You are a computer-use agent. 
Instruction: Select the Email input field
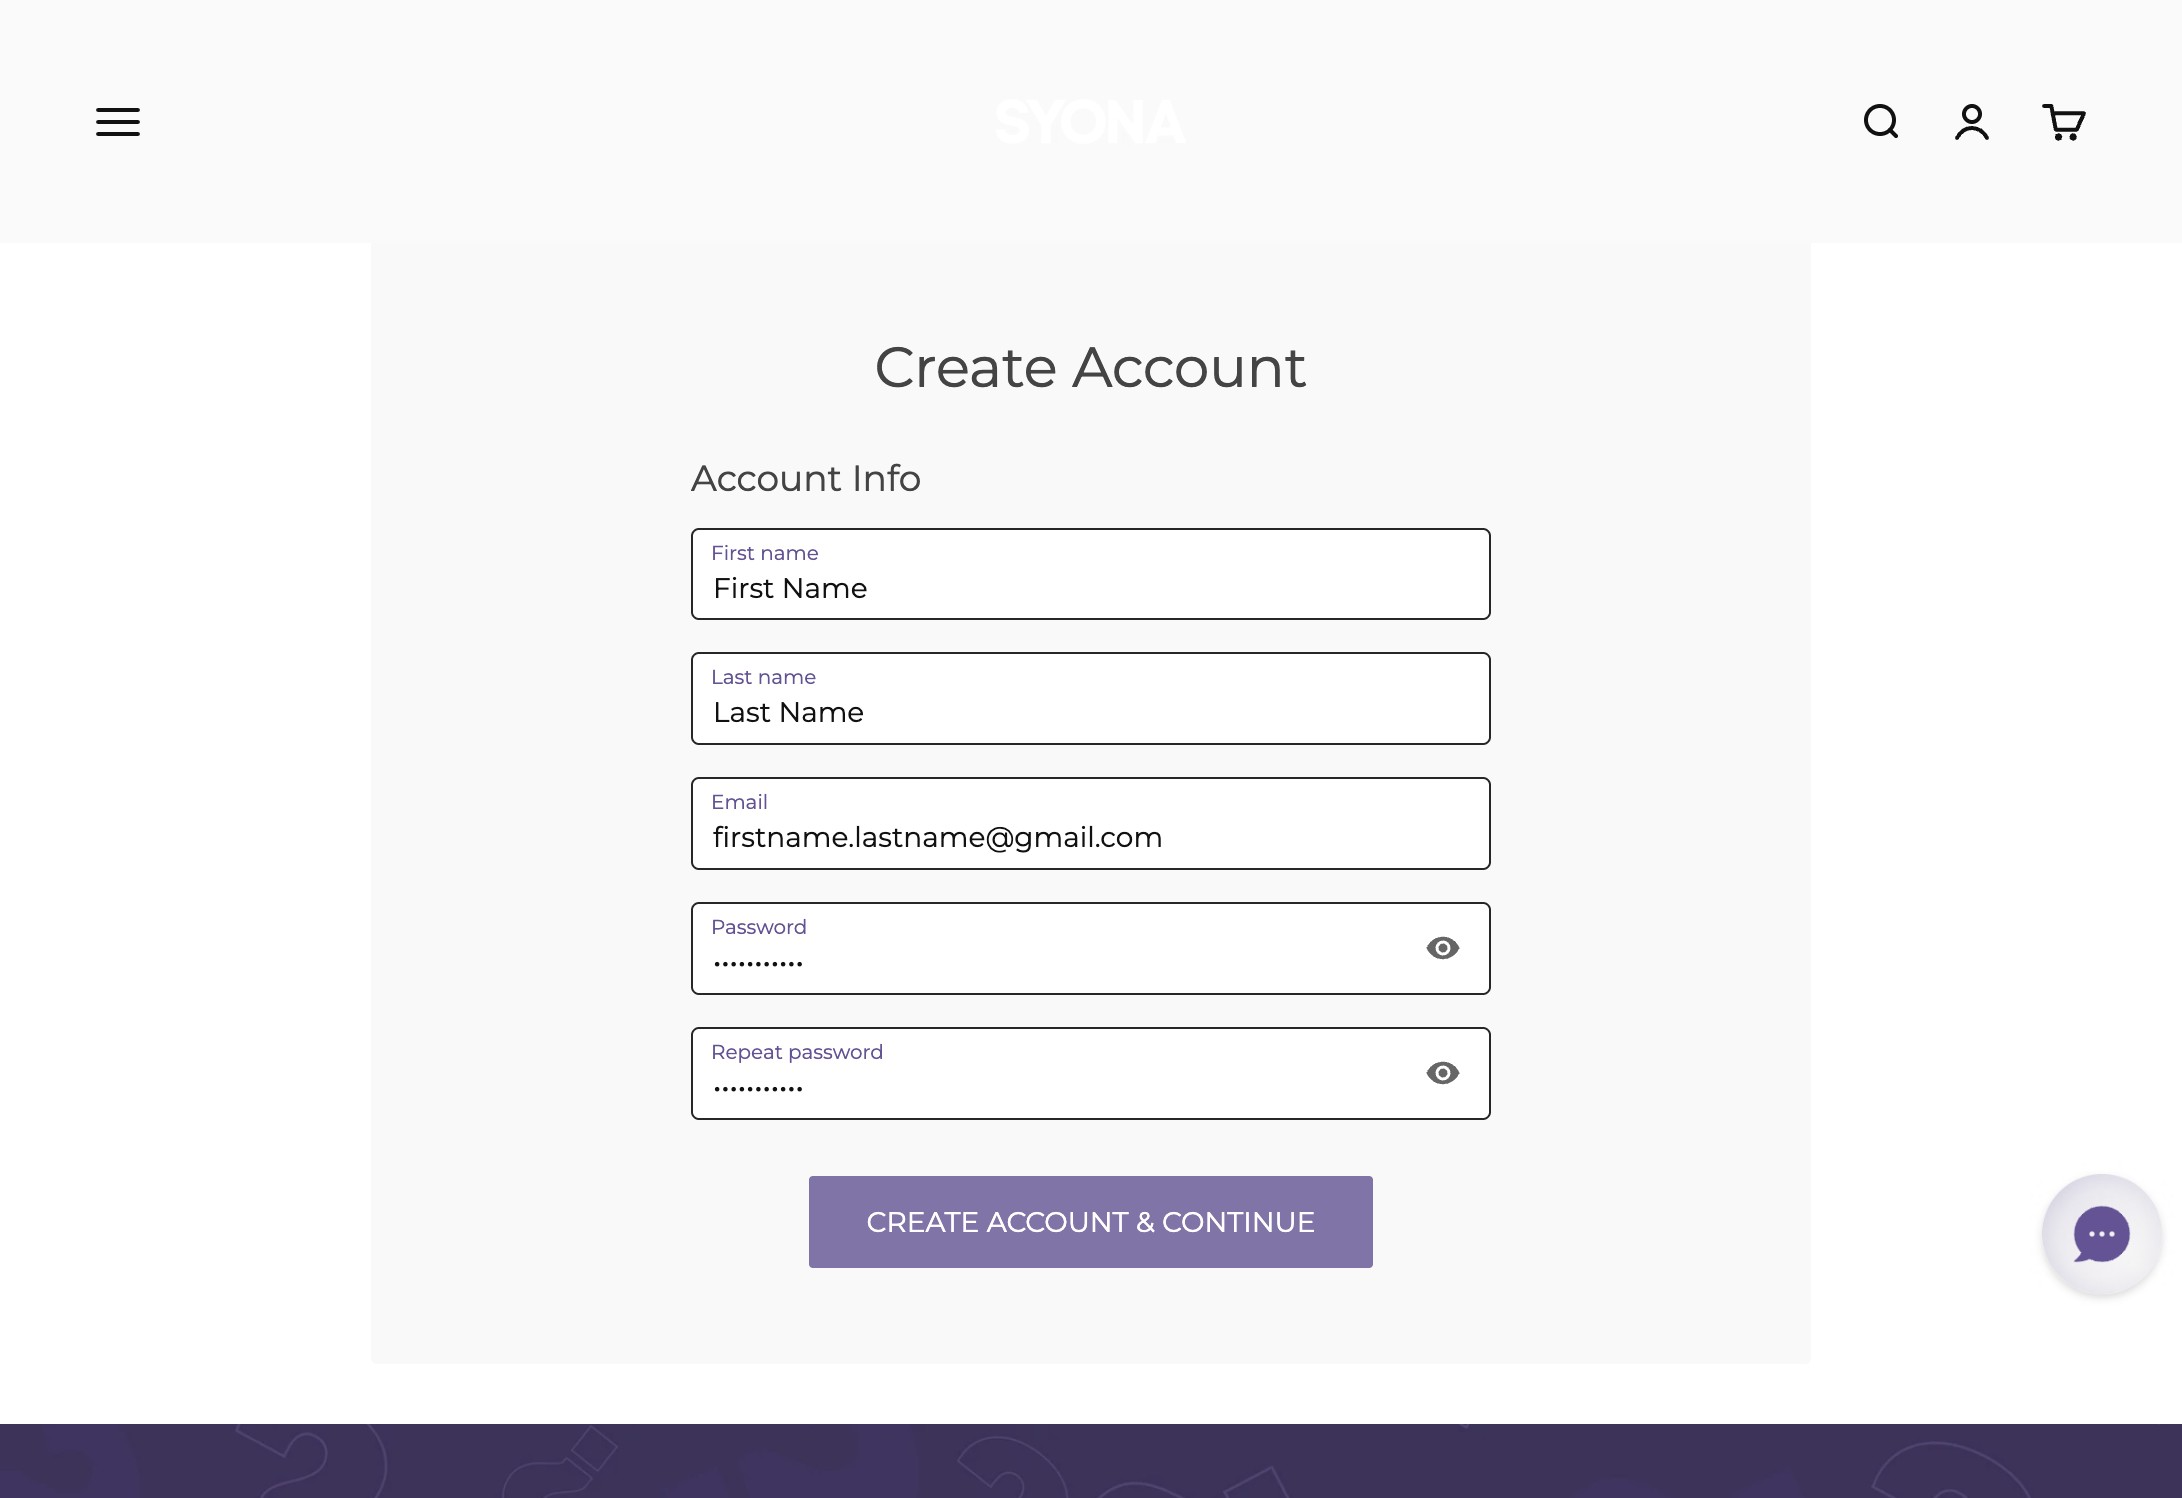tap(1090, 837)
